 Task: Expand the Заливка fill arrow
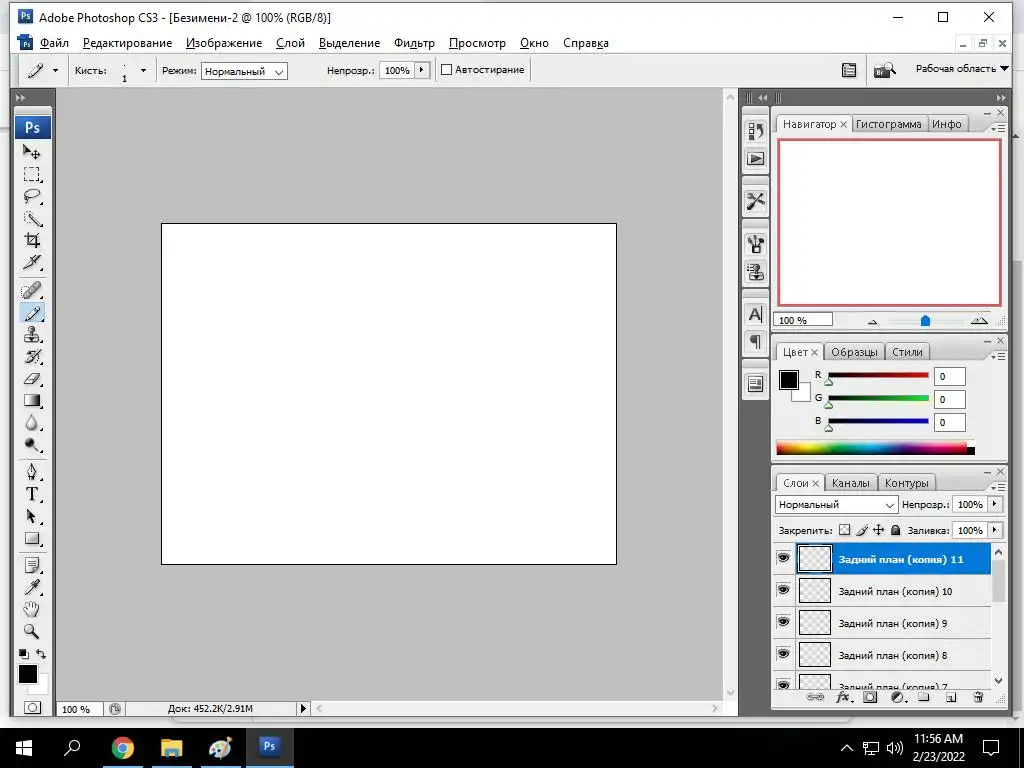(x=995, y=530)
